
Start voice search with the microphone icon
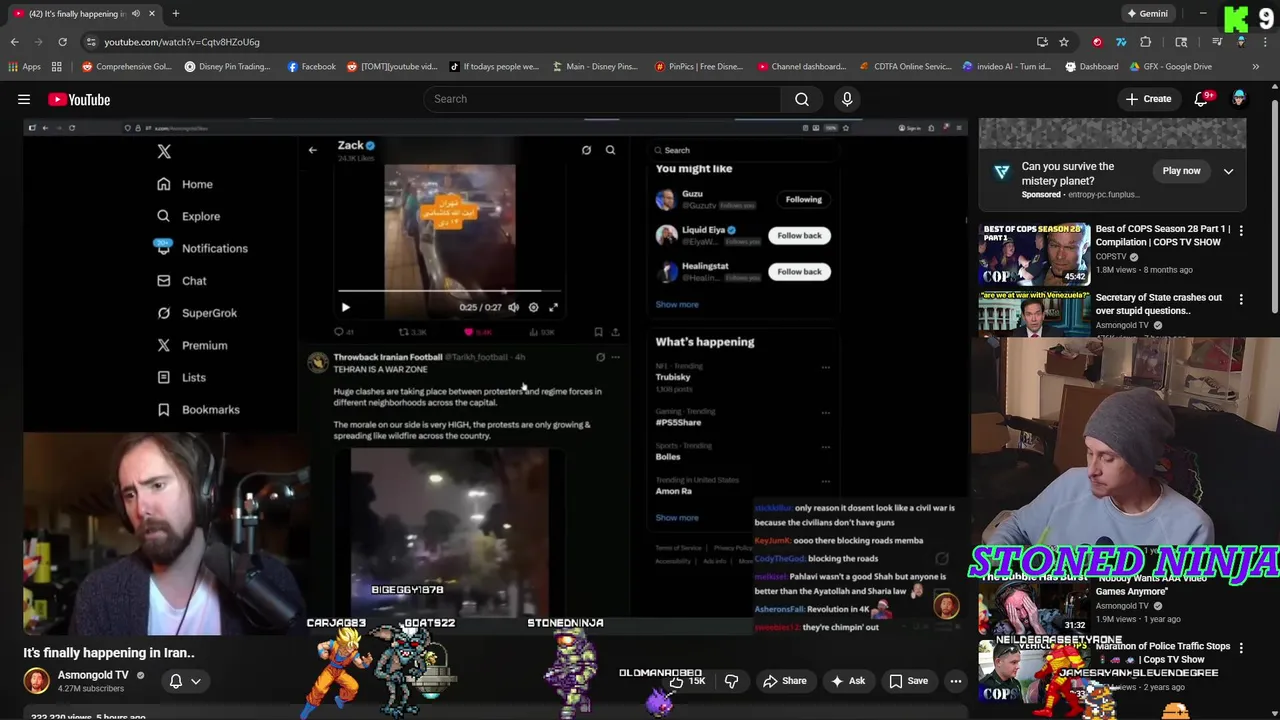847,99
